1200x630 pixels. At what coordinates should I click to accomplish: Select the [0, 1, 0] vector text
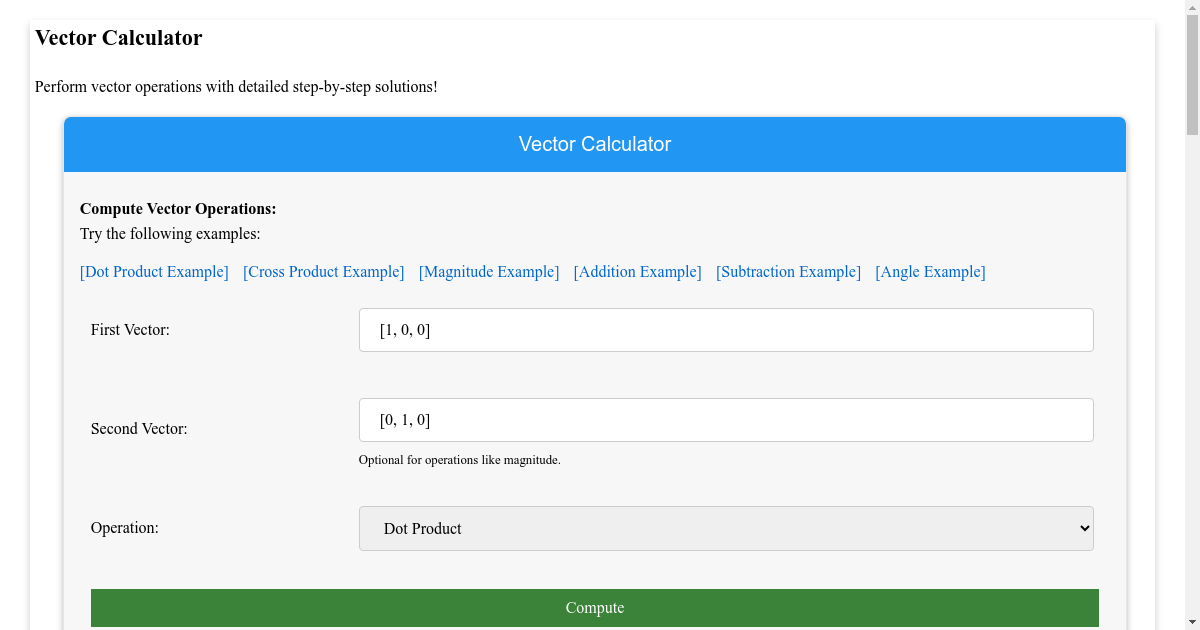[x=404, y=419]
